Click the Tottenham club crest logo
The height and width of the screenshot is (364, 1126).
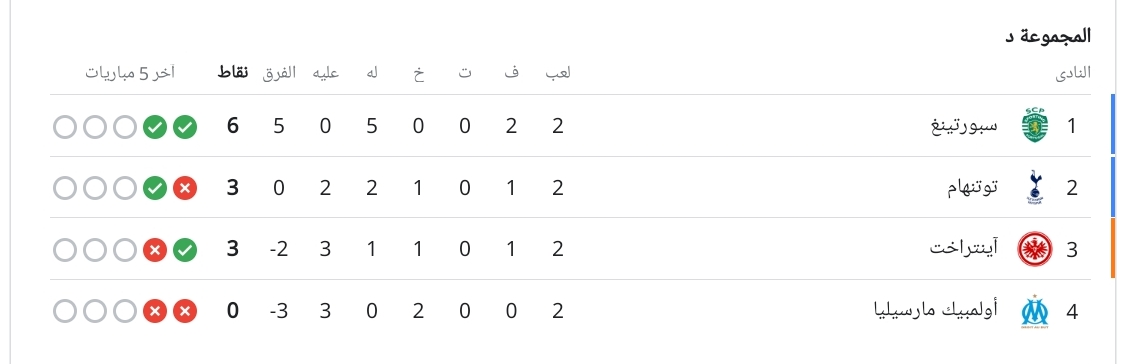click(x=1035, y=188)
